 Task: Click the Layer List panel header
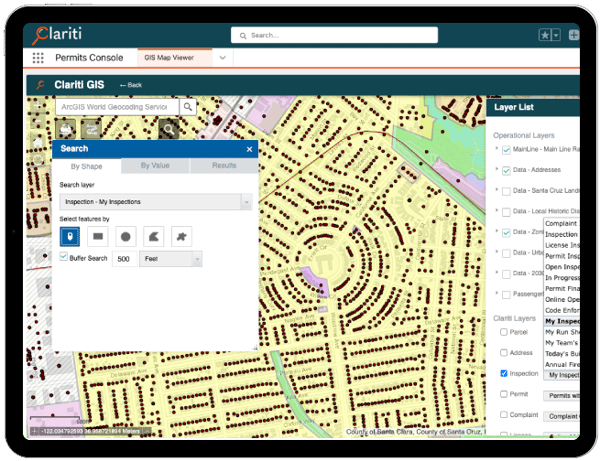[533, 107]
